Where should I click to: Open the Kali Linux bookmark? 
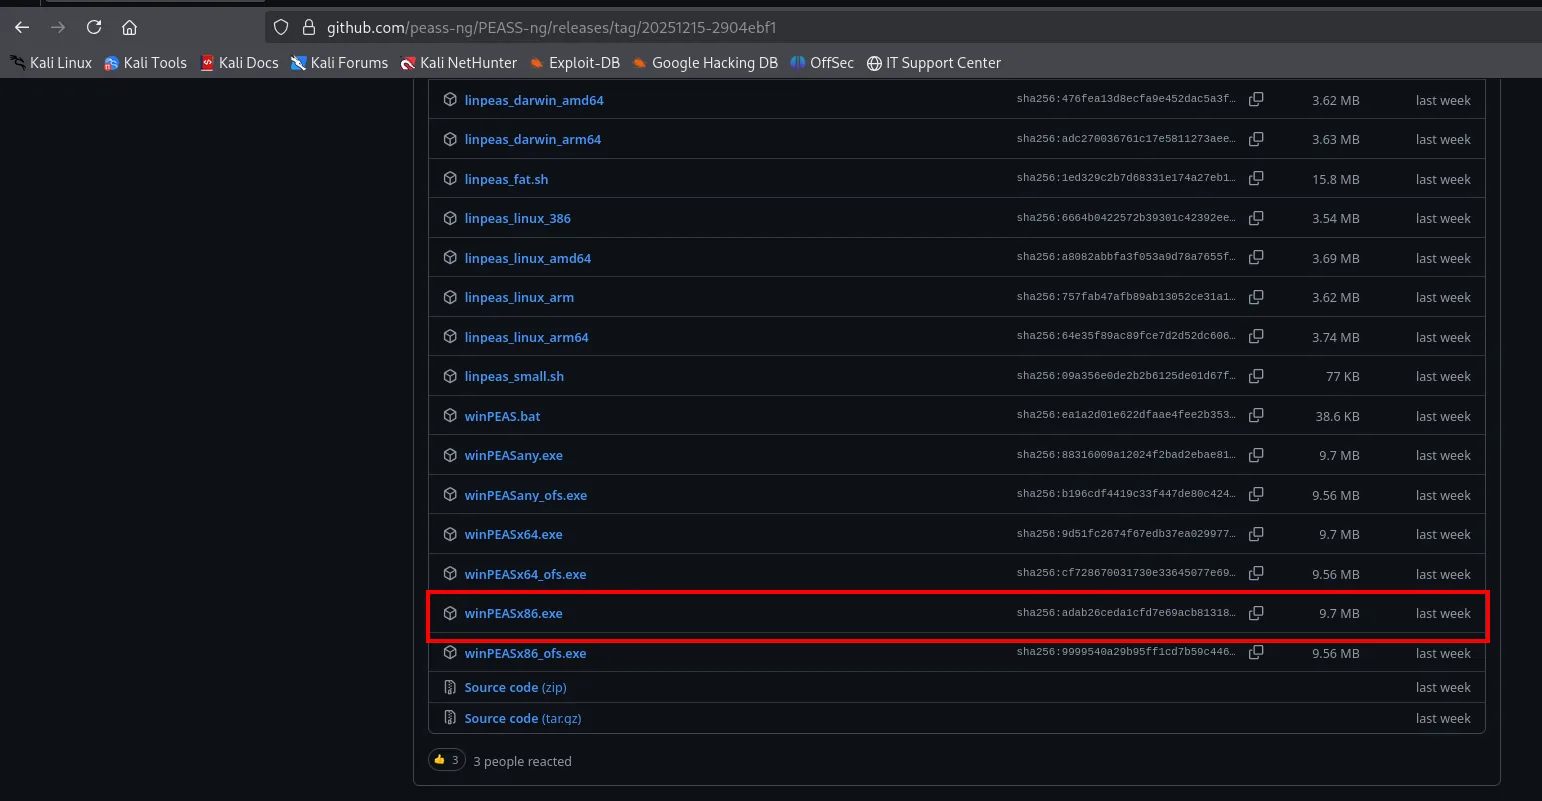point(51,63)
